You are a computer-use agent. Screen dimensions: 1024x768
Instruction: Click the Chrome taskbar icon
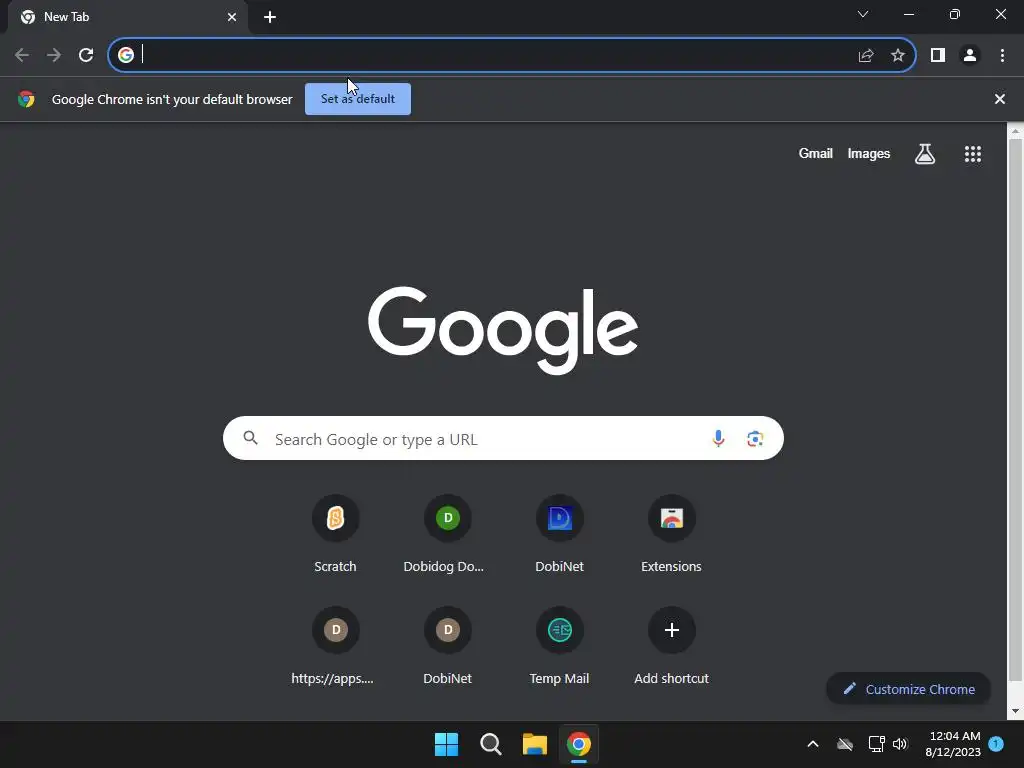click(579, 744)
